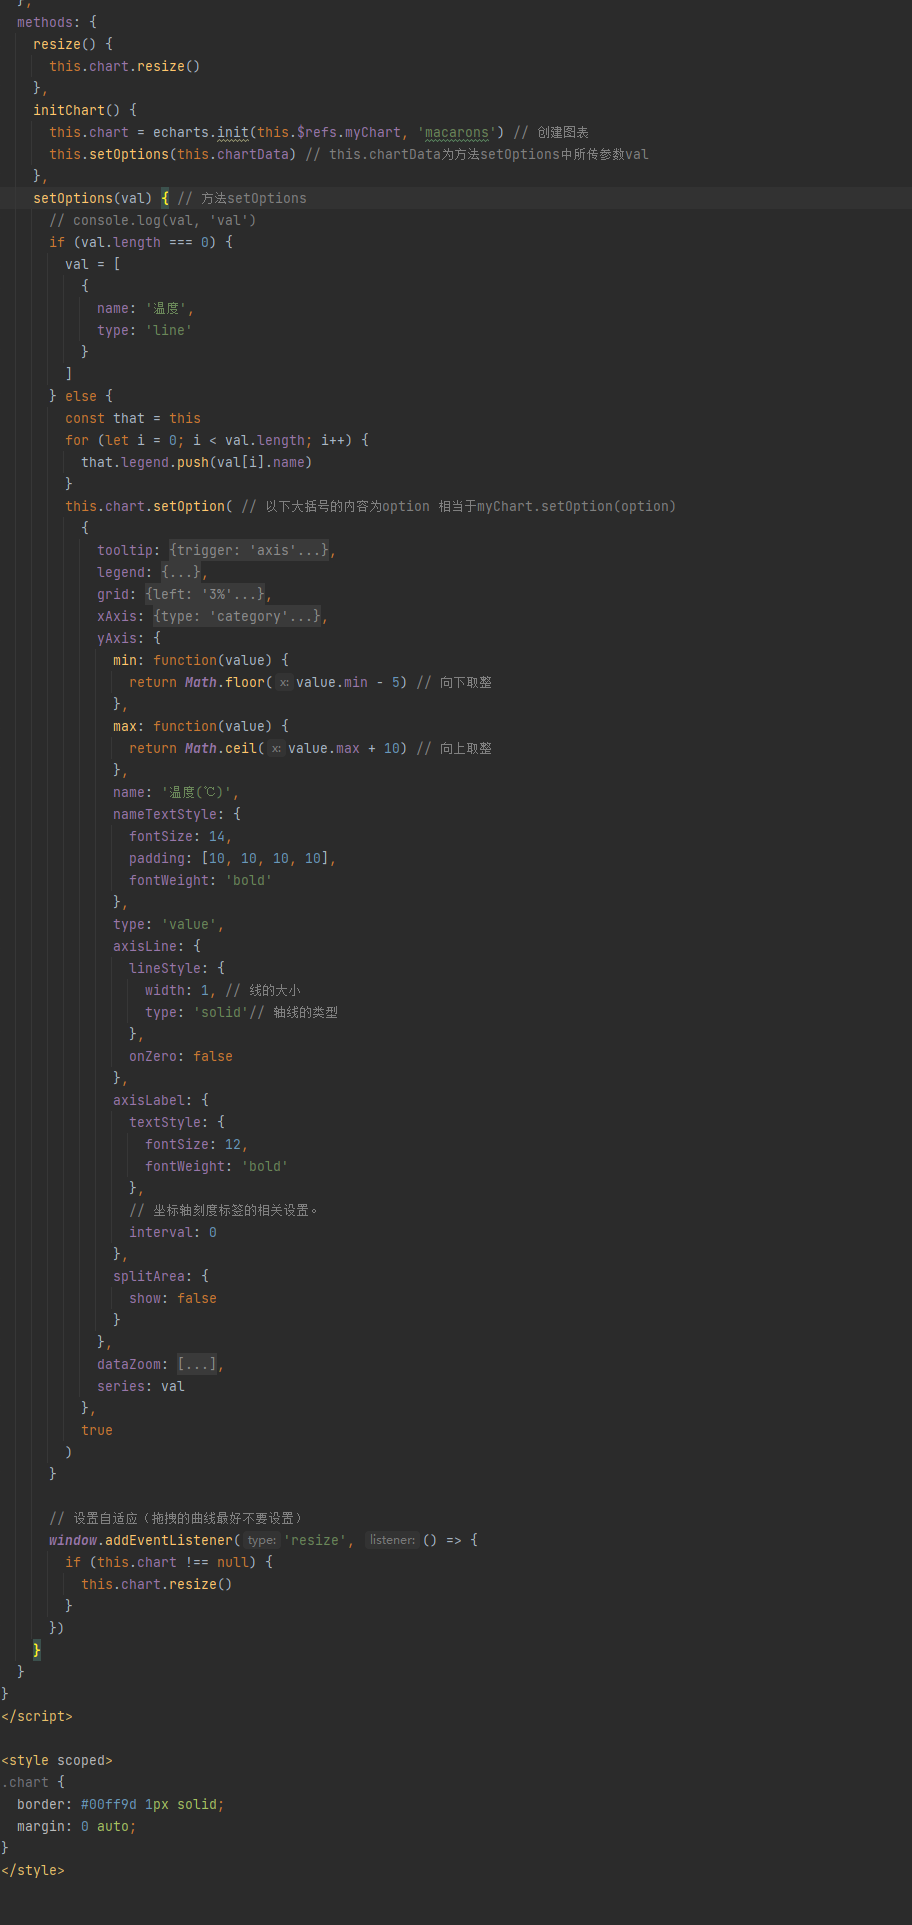Click the max: function(value) line

[201, 726]
